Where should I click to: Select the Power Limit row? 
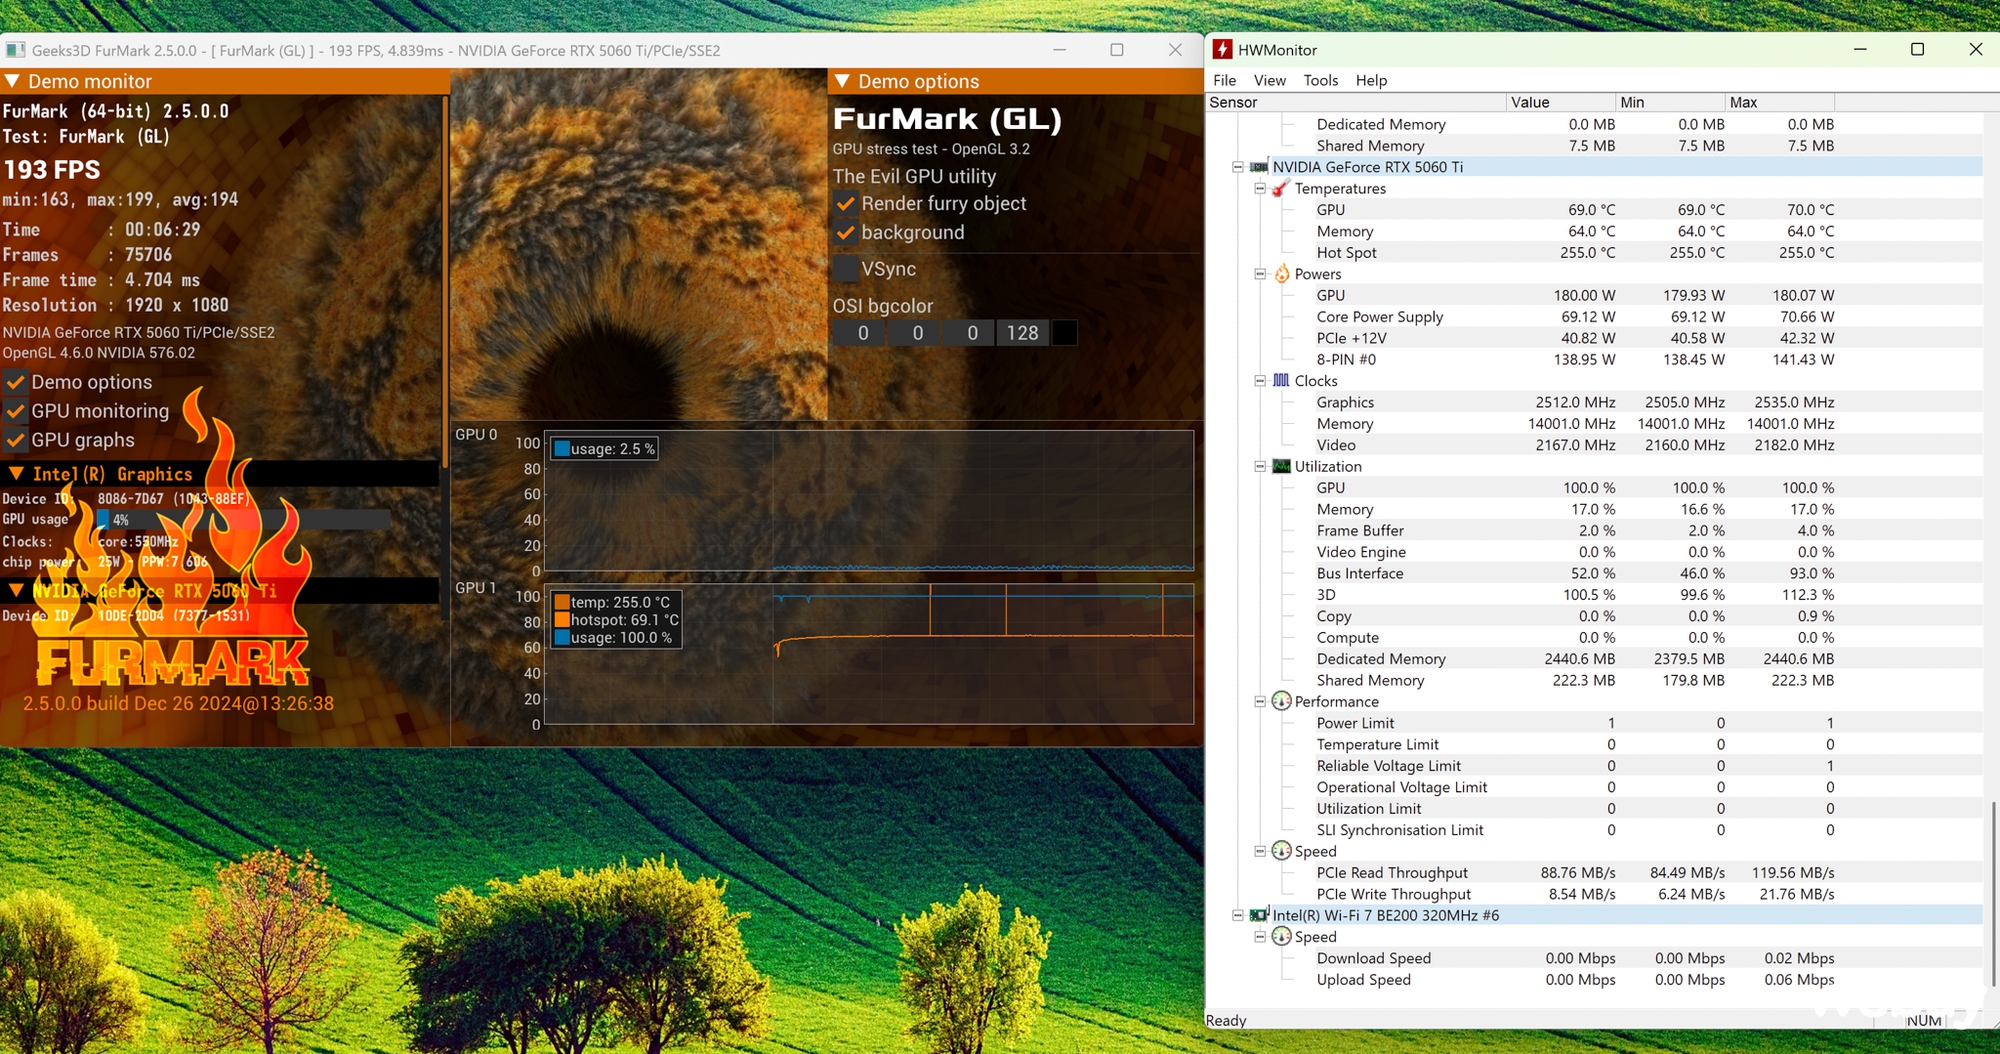[x=1594, y=723]
